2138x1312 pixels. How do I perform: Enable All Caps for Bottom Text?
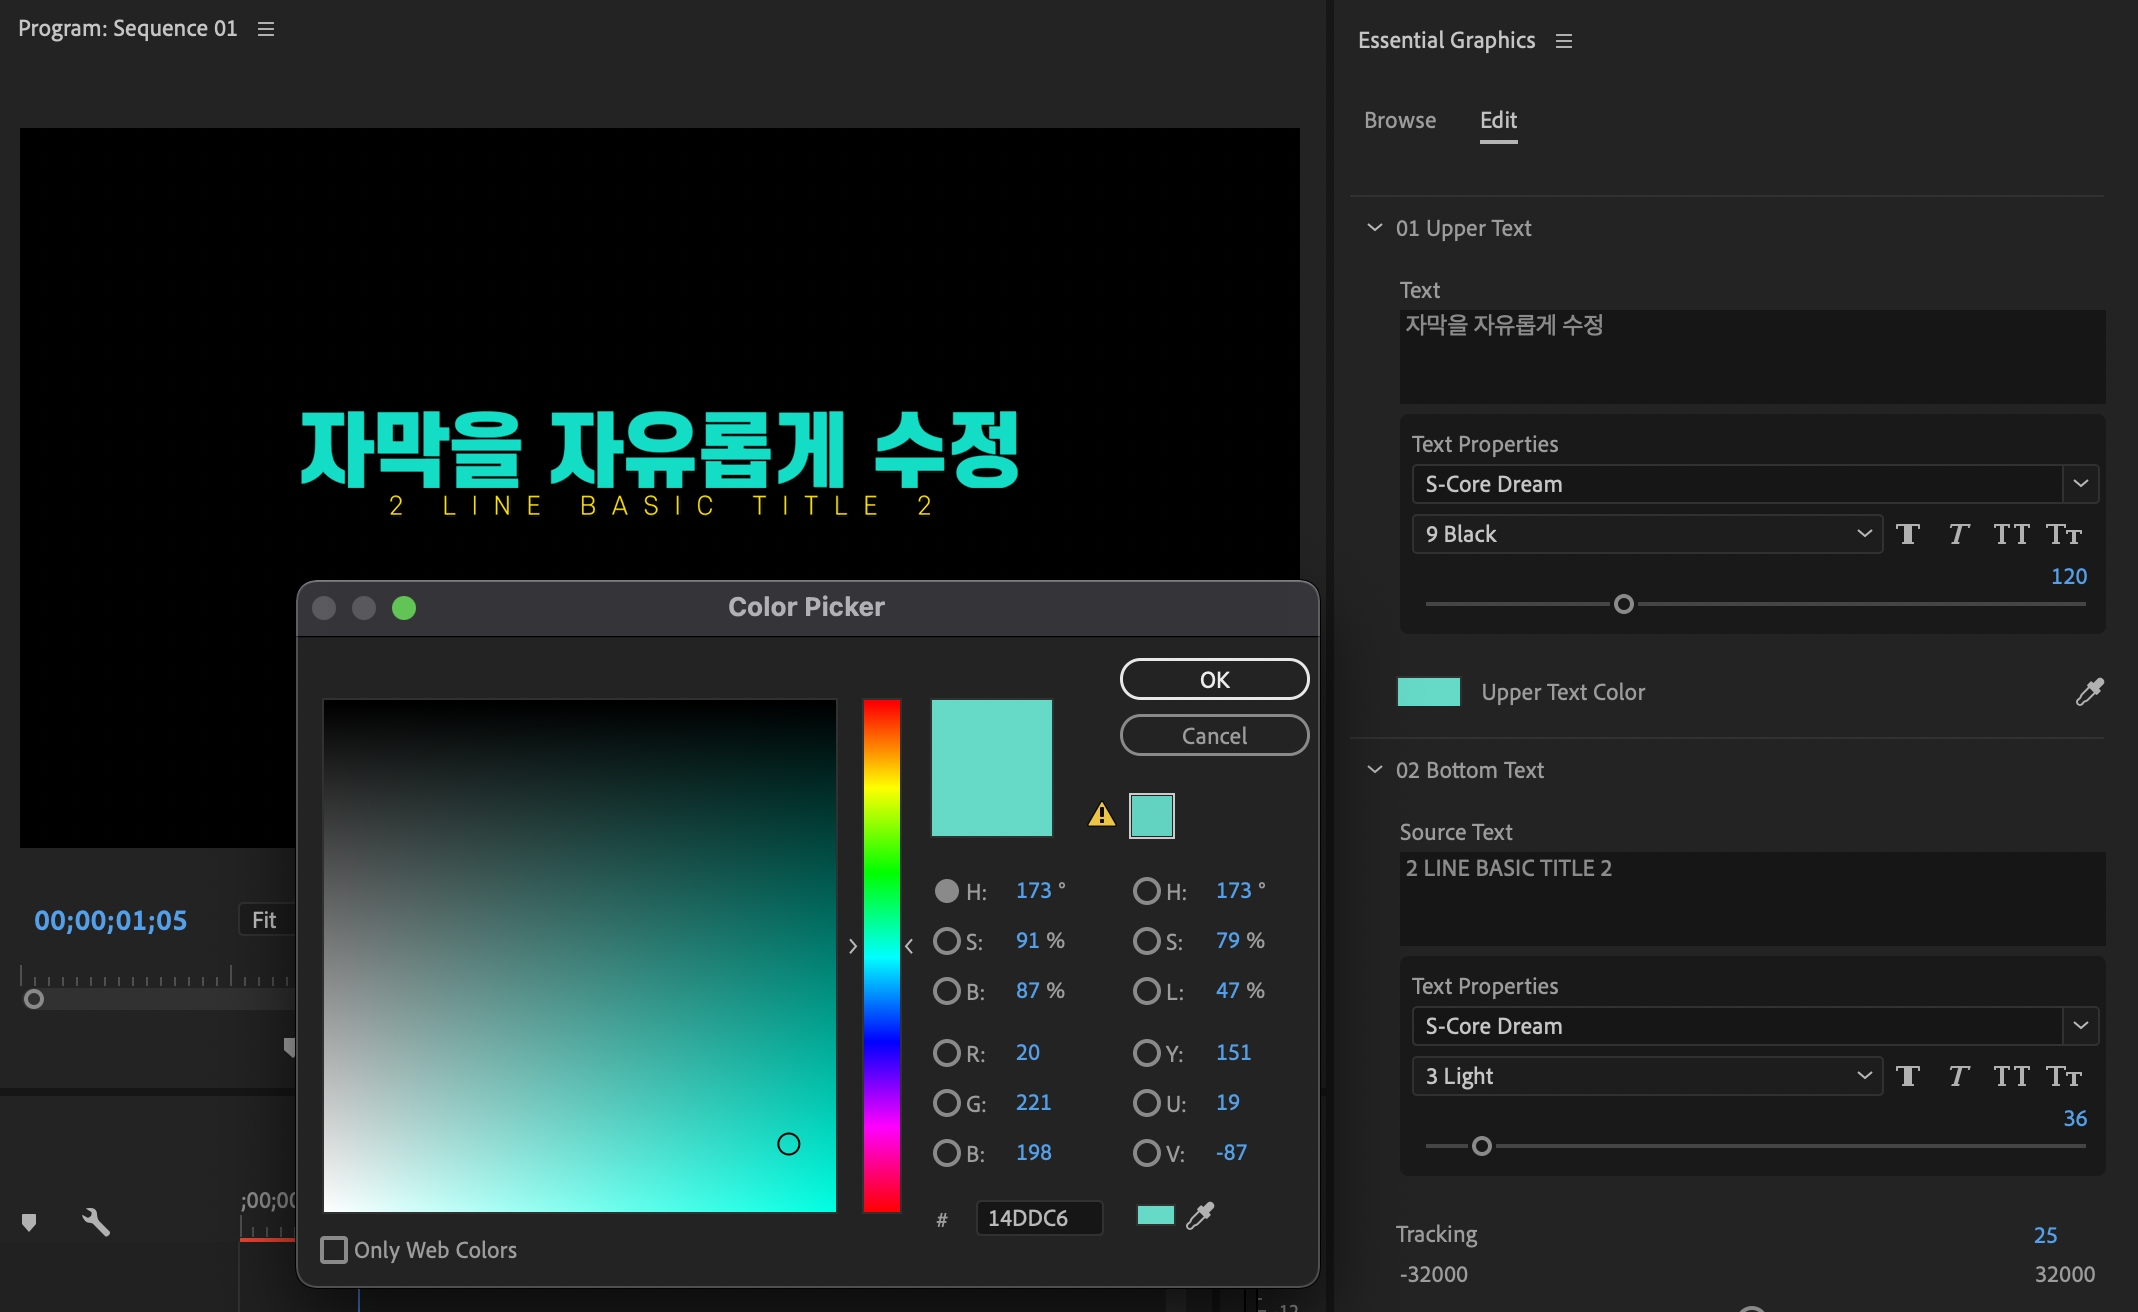(2011, 1076)
